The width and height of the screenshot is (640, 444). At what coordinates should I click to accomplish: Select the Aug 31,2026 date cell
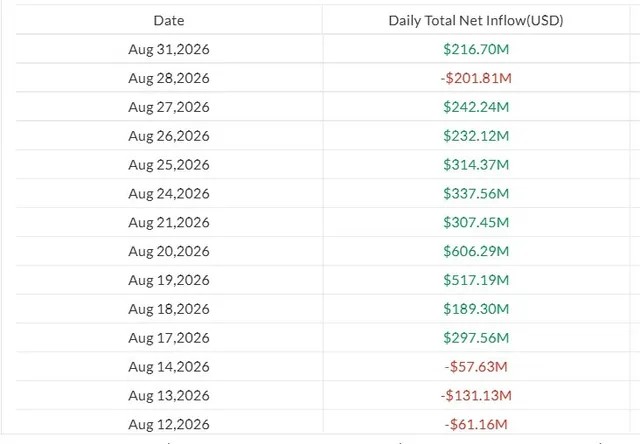(x=169, y=49)
